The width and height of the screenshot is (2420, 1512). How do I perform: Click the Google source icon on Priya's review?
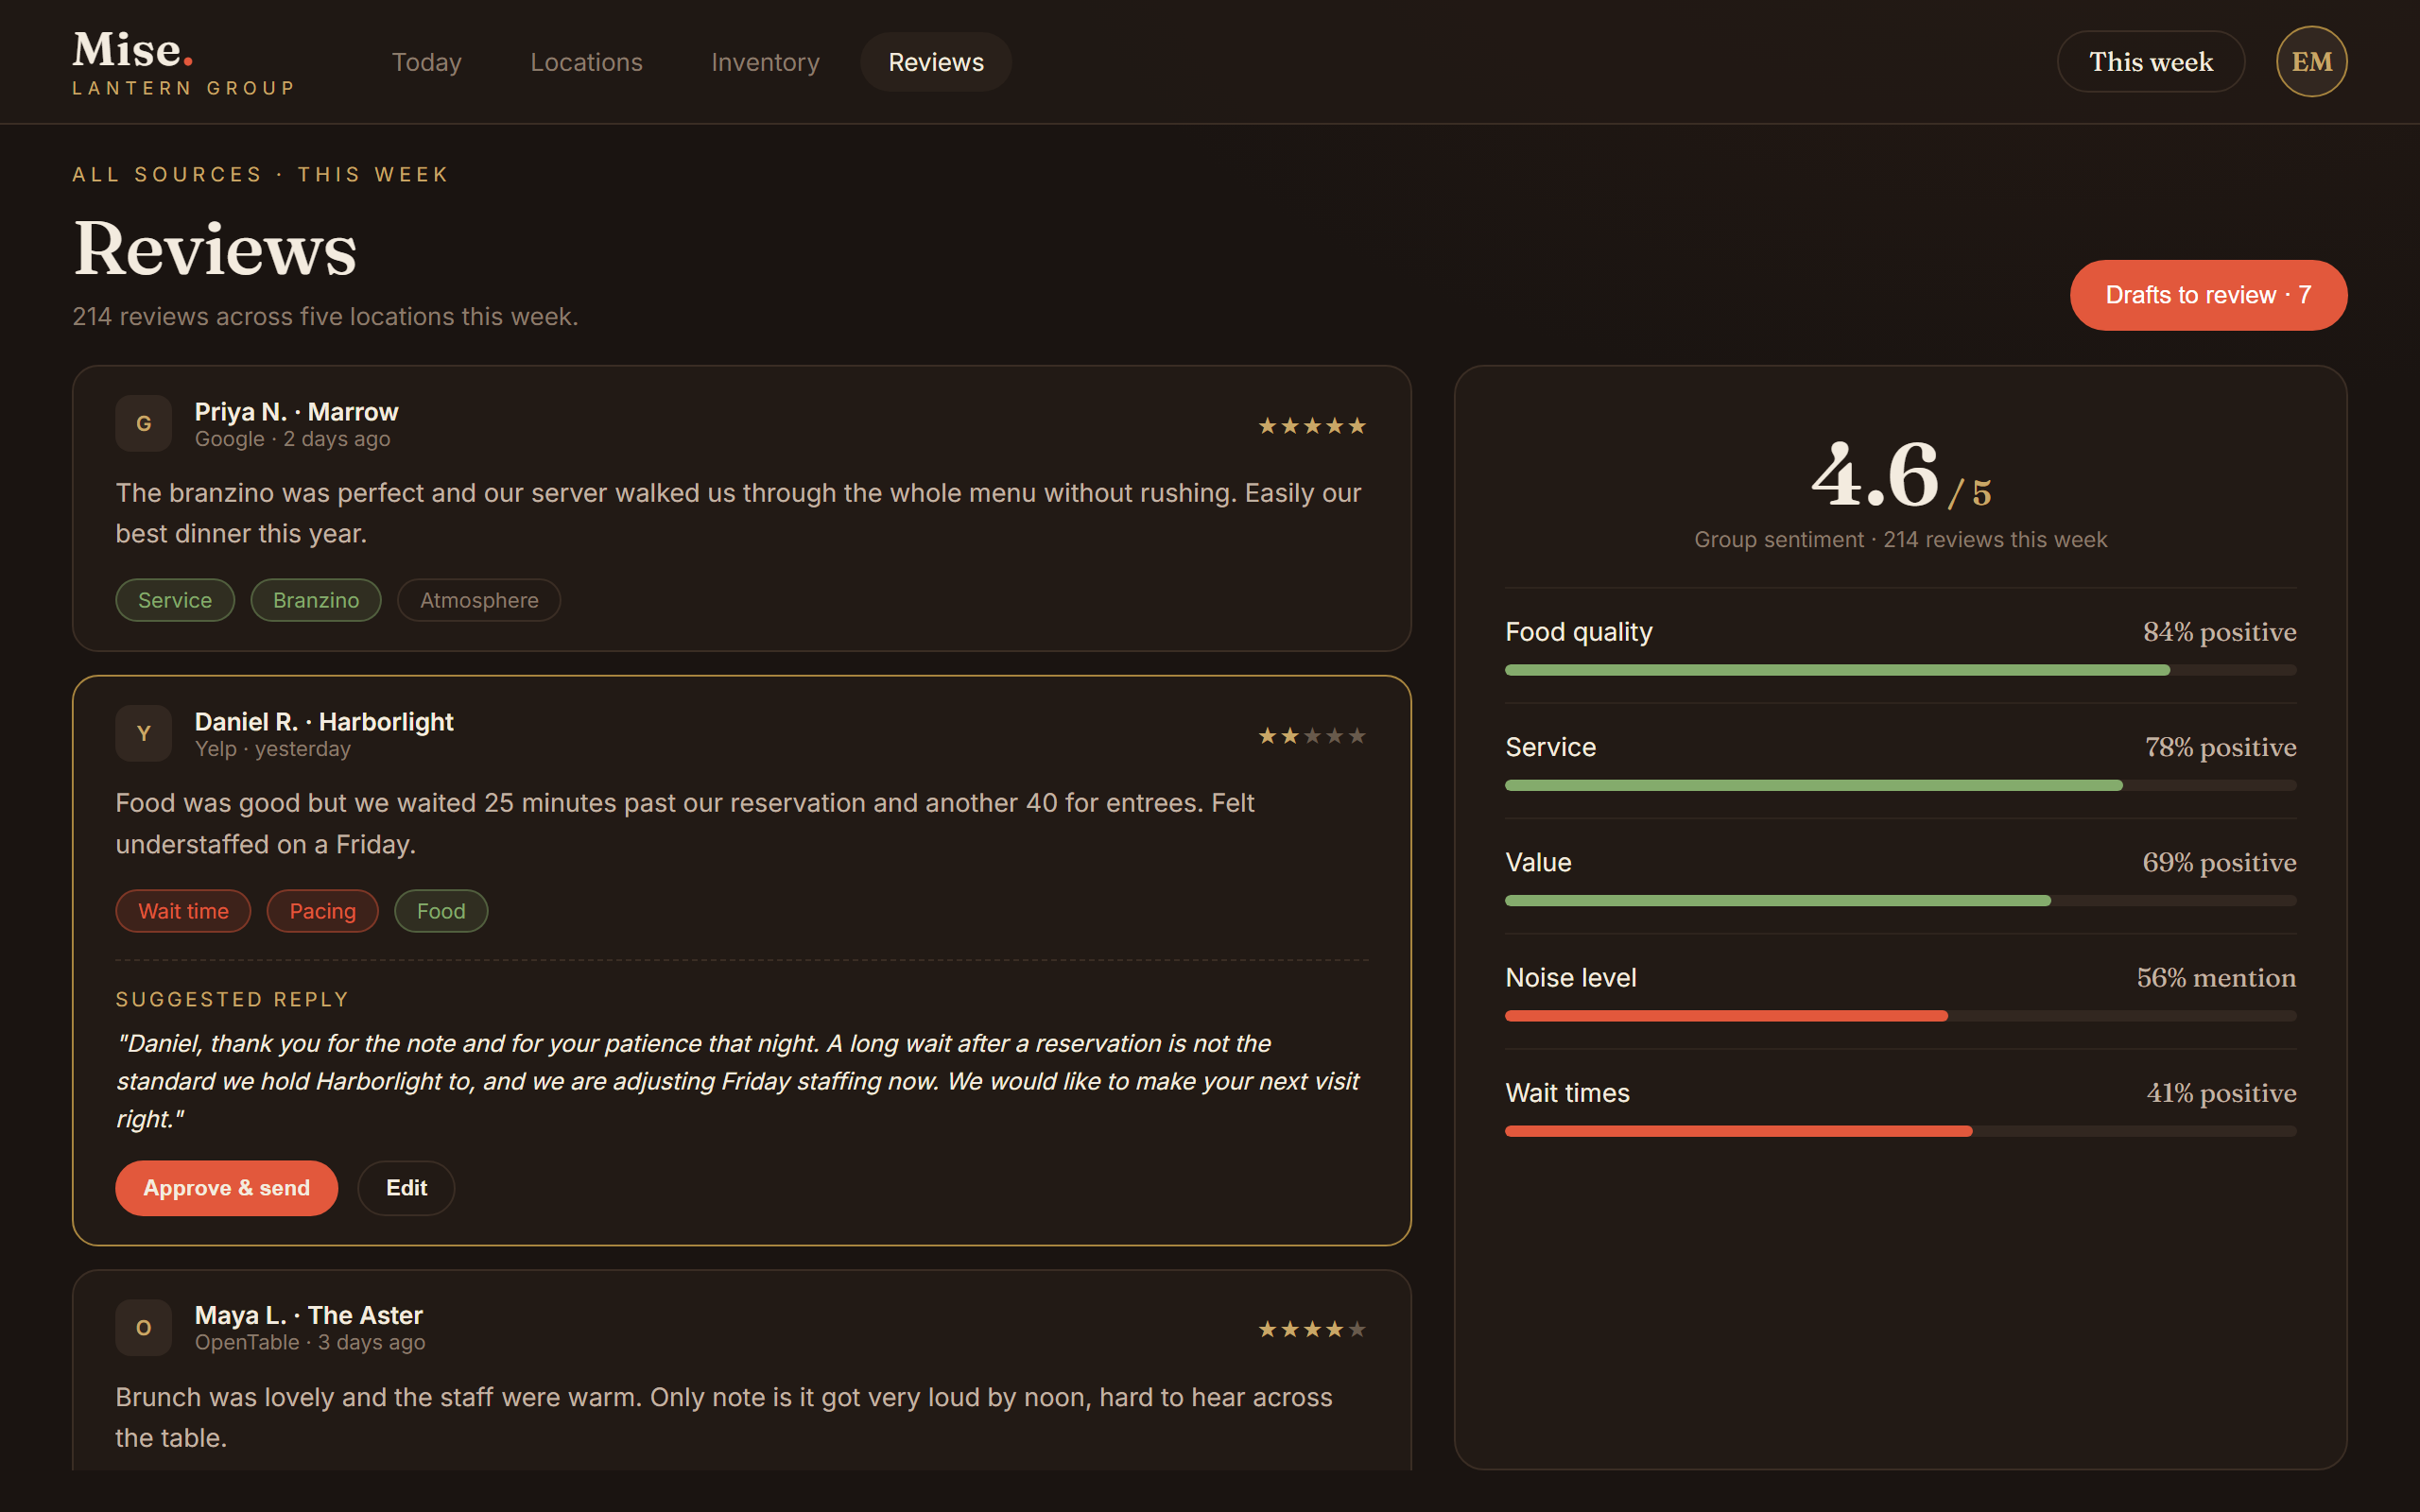[144, 424]
